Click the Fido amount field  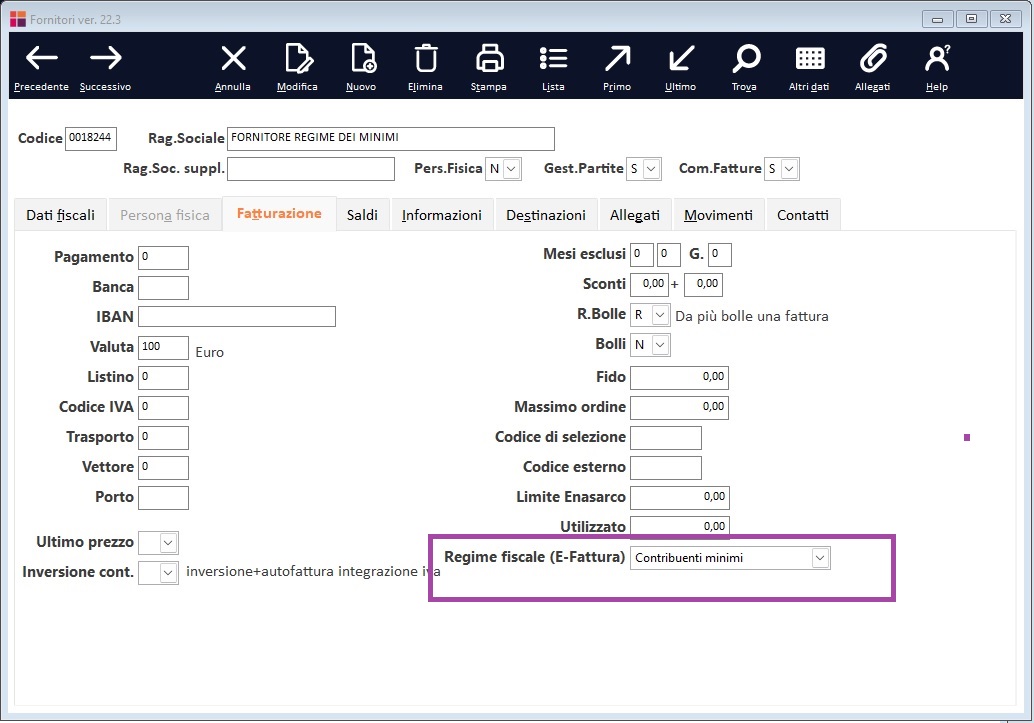coord(679,378)
